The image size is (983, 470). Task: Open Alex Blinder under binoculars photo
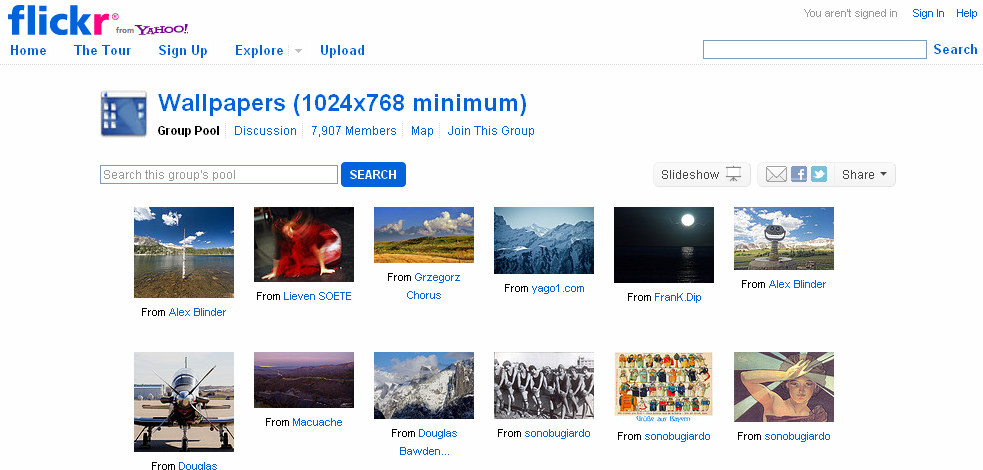click(x=797, y=284)
